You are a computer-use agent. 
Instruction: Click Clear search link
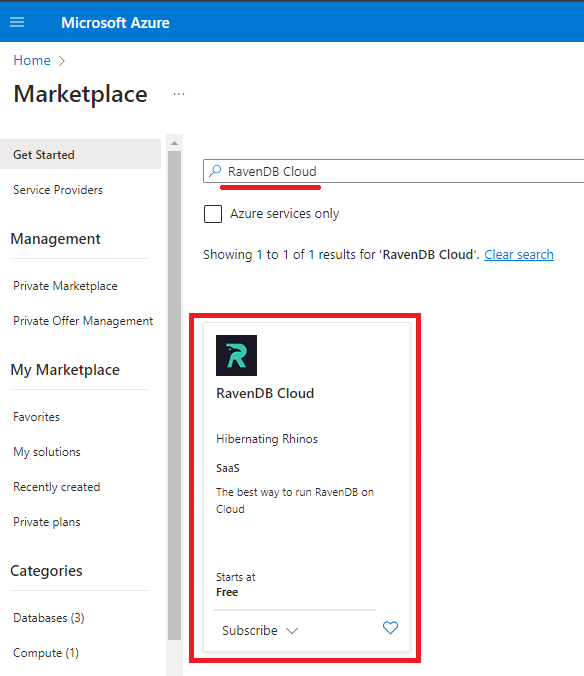[x=519, y=254]
